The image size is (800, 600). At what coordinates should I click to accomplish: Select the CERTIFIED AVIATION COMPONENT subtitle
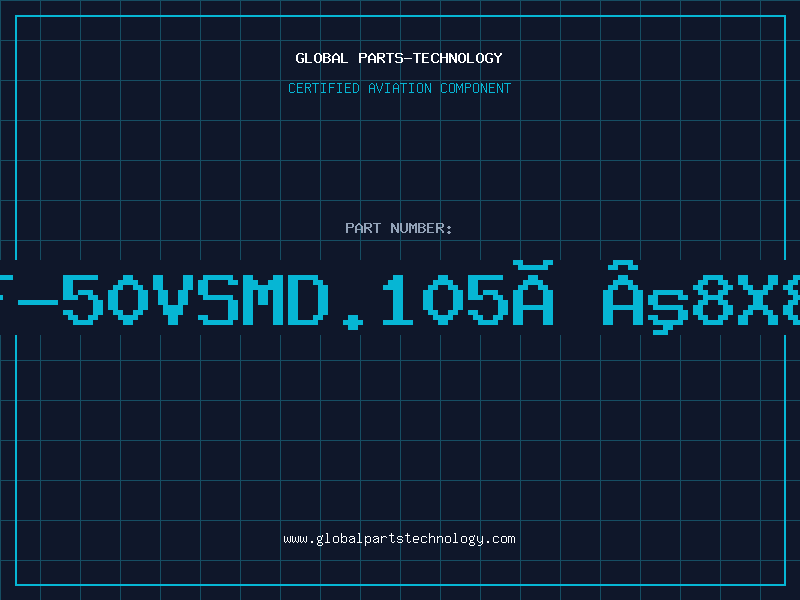(399, 88)
